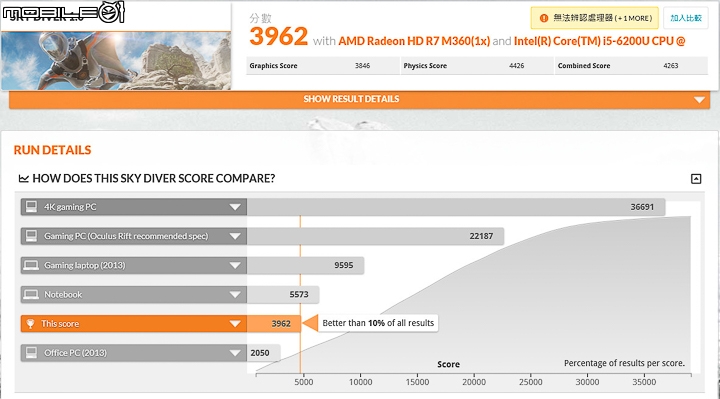Click the chart icon beside score compare heading

coord(23,178)
